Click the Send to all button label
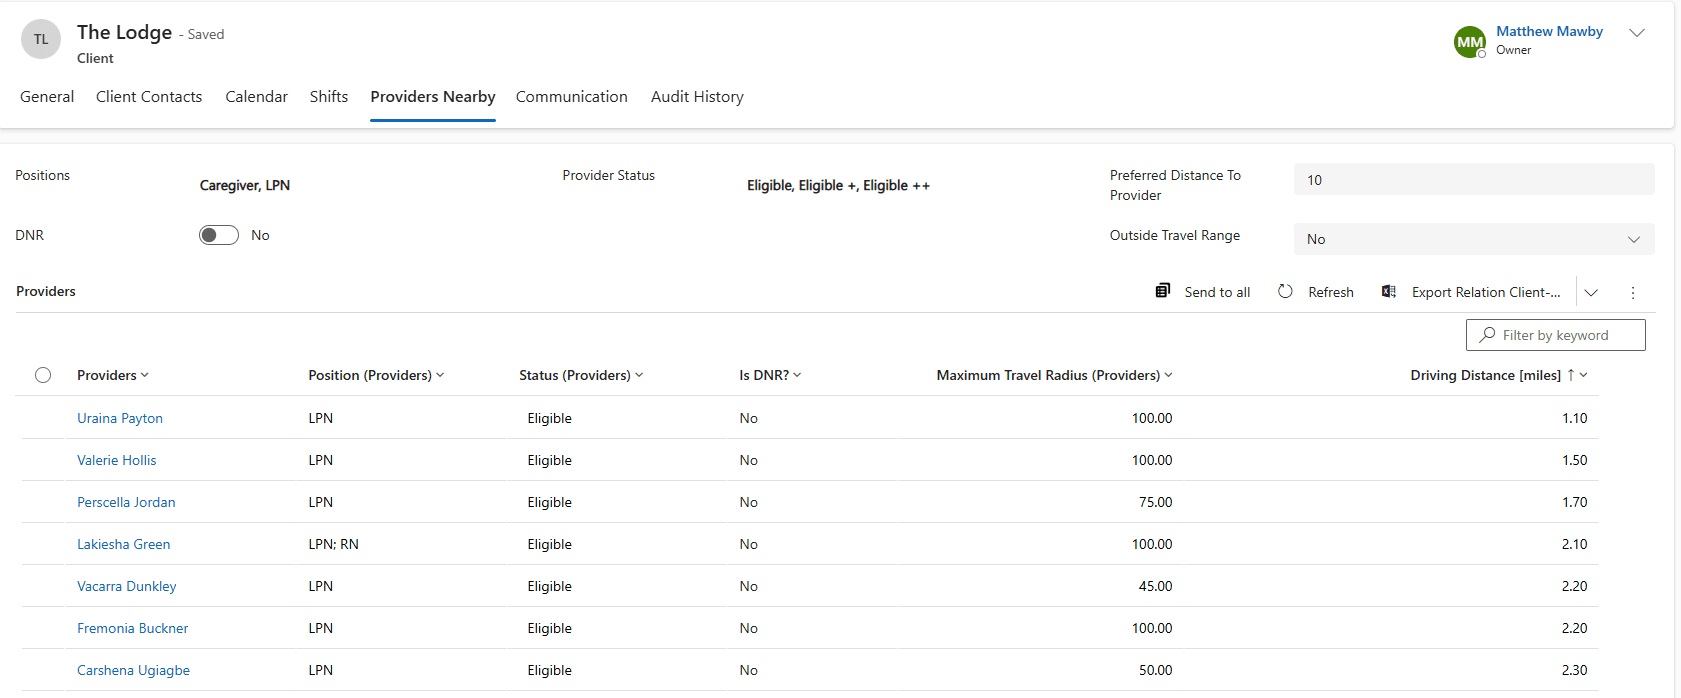 1217,292
